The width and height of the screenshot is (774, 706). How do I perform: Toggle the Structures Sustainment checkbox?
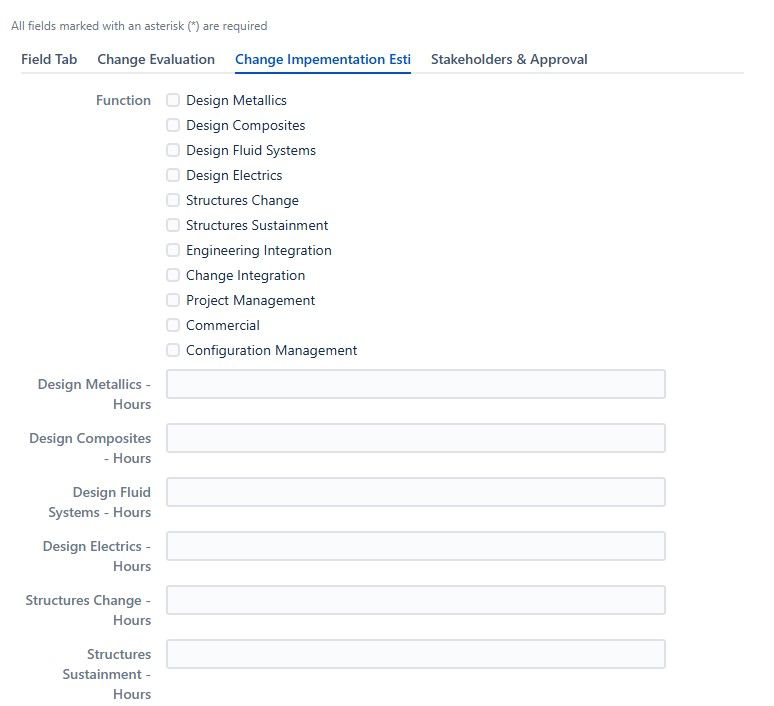tap(173, 225)
